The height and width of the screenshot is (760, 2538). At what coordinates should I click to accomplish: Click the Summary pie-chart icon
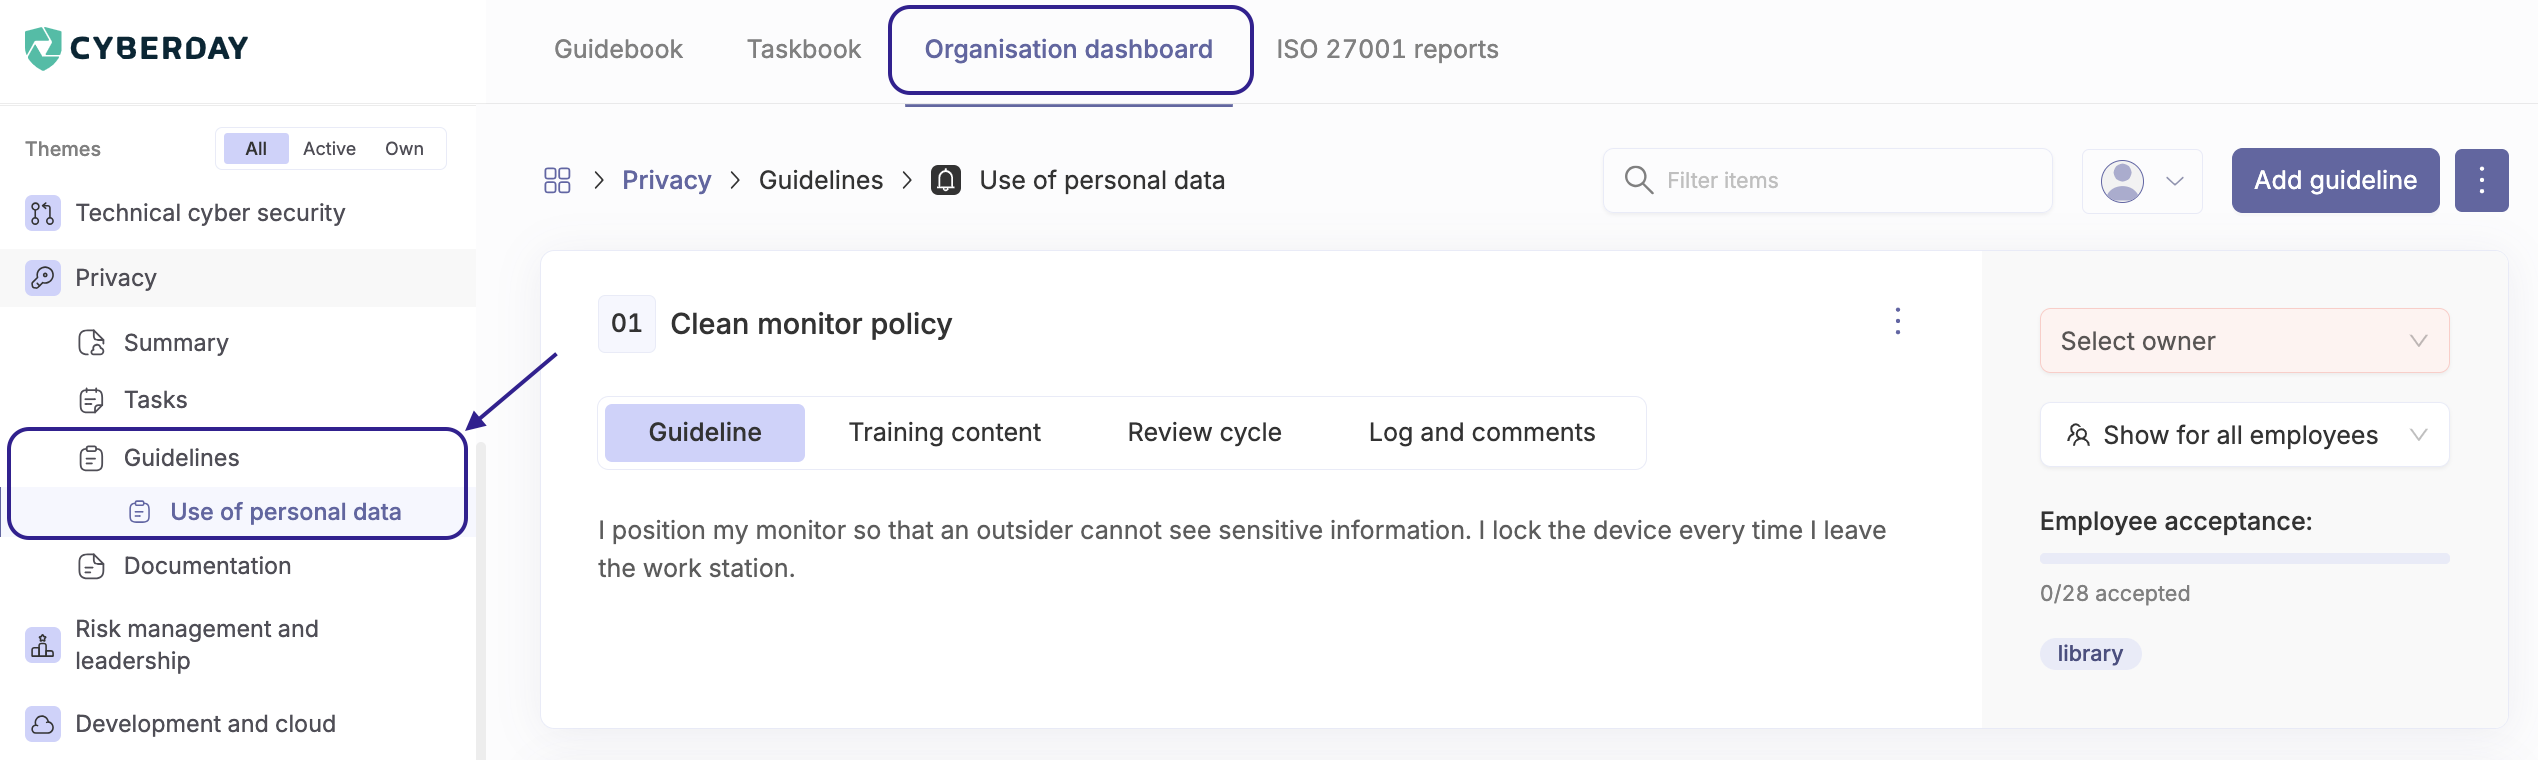pos(91,343)
